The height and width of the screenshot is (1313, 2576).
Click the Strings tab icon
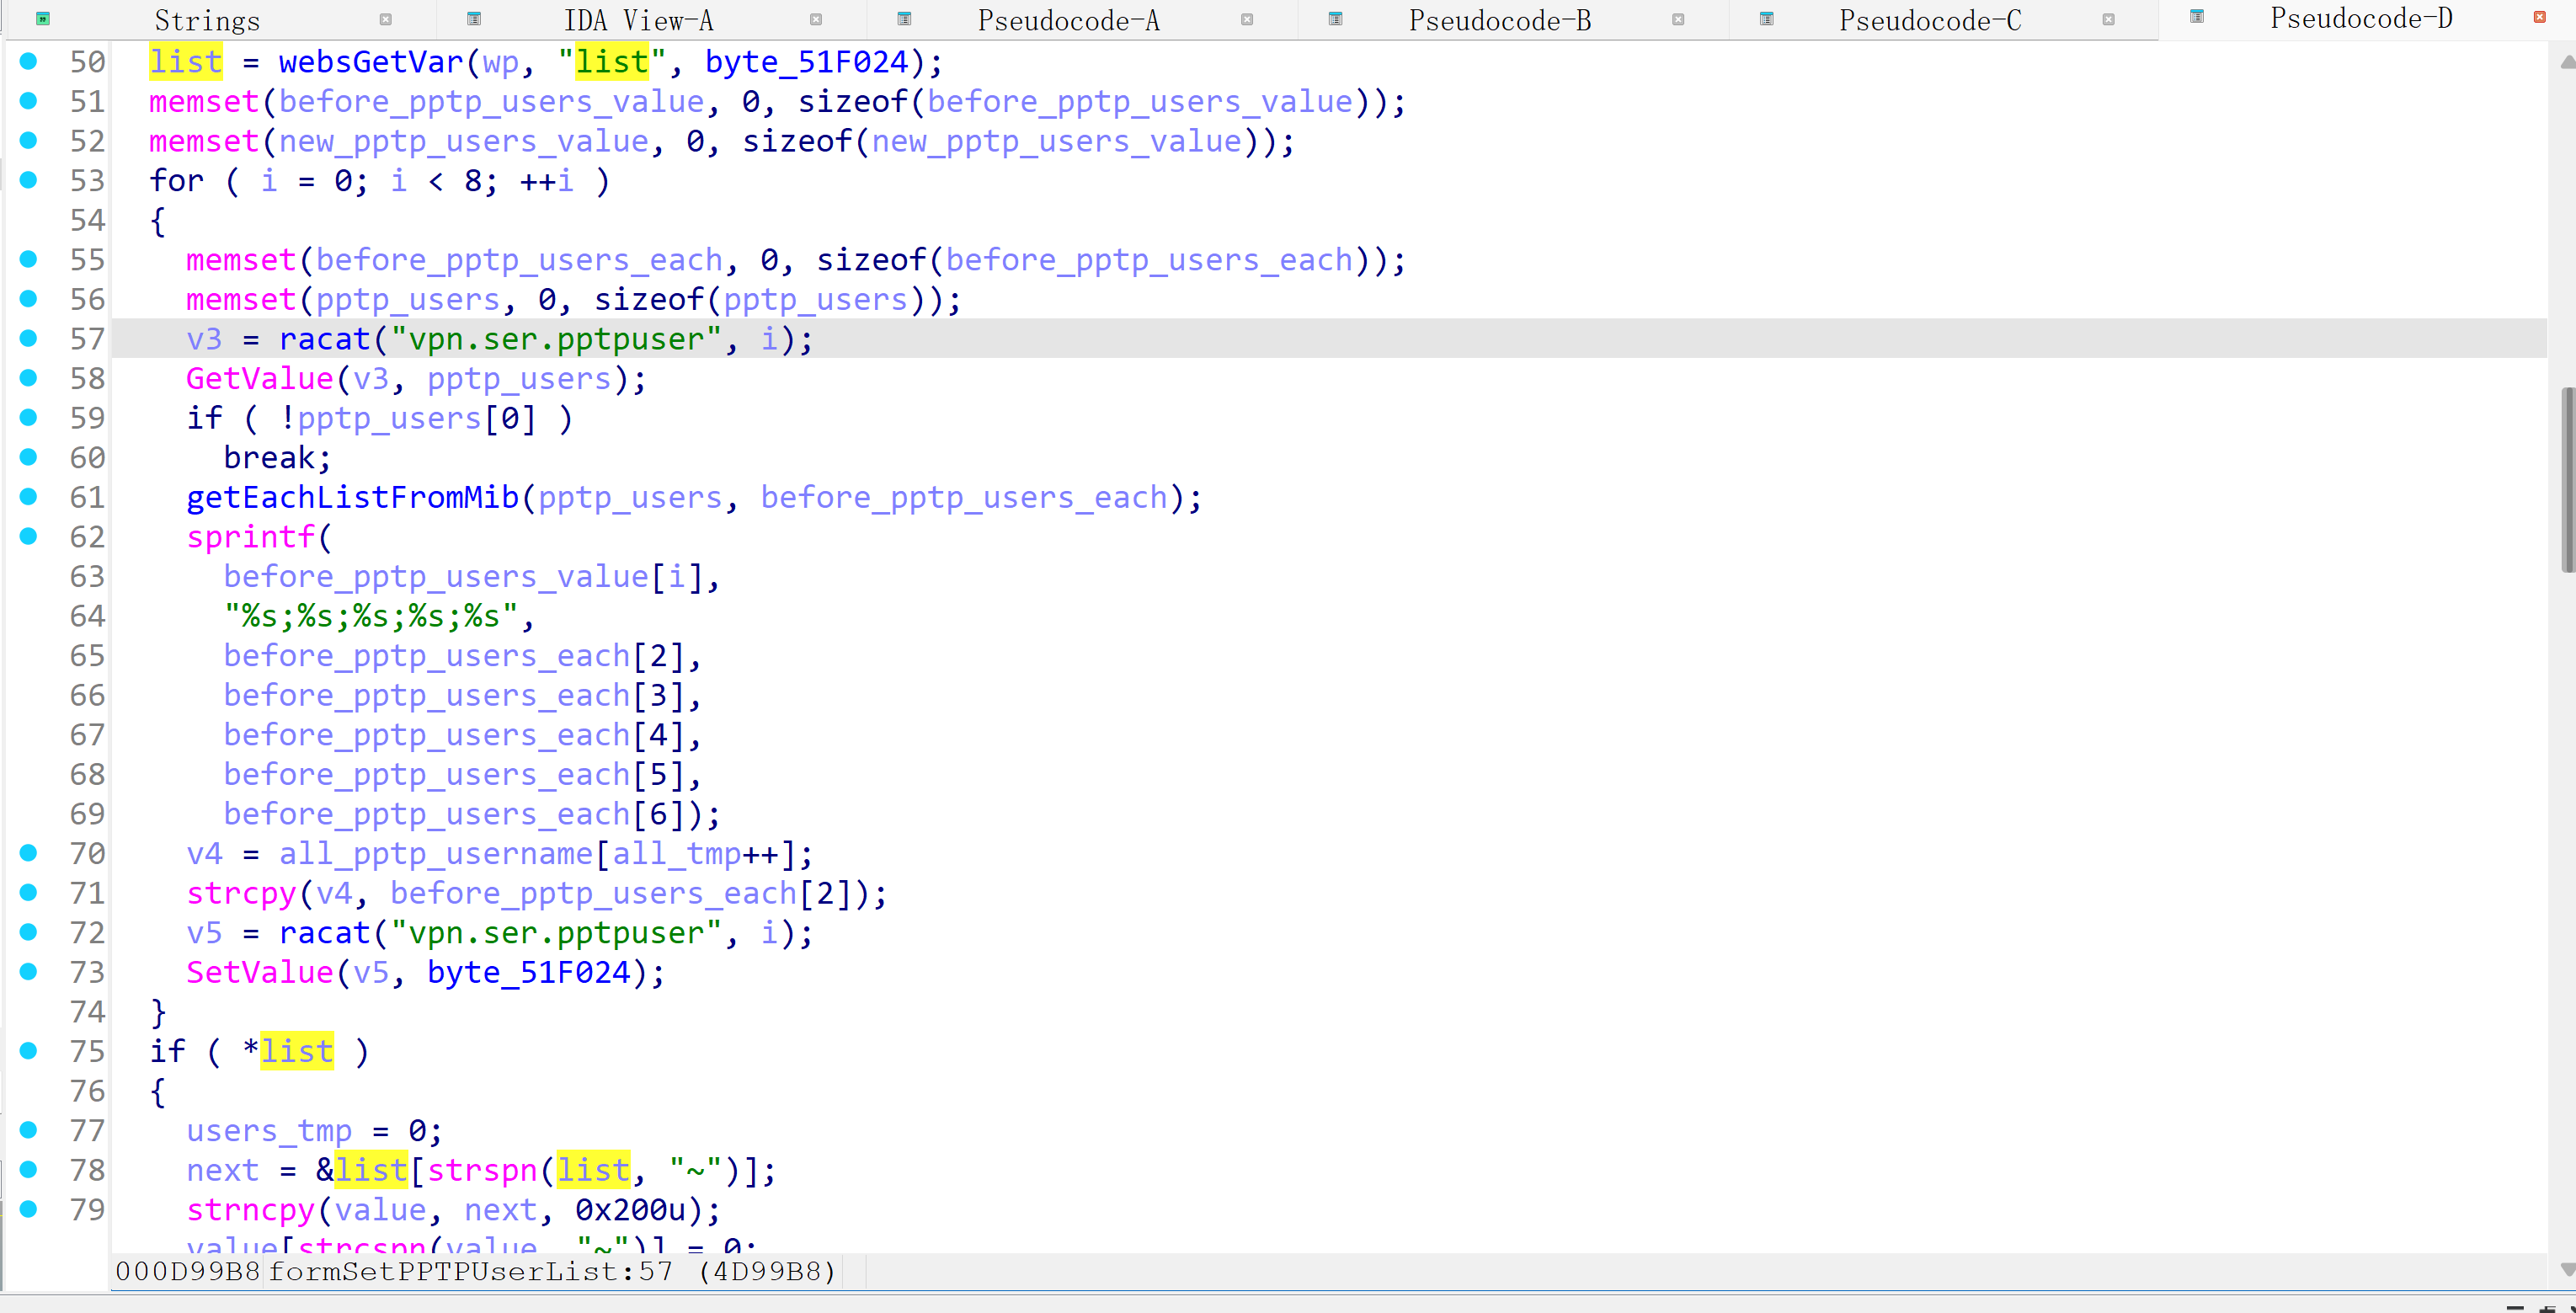coord(43,19)
